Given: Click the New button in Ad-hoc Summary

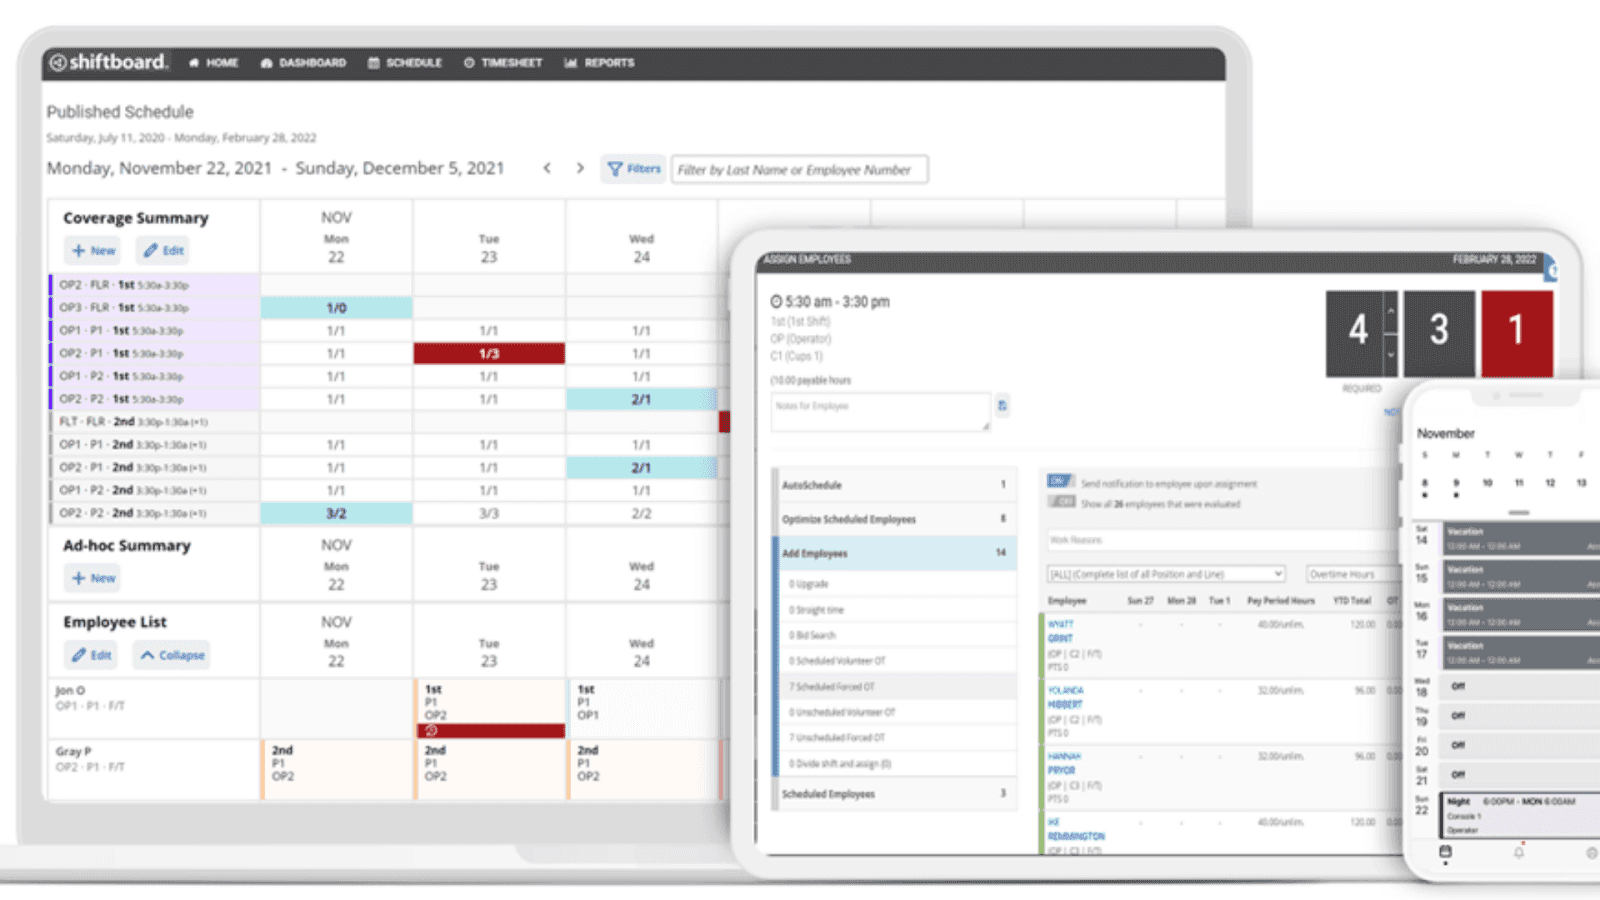Looking at the screenshot, I should [92, 578].
